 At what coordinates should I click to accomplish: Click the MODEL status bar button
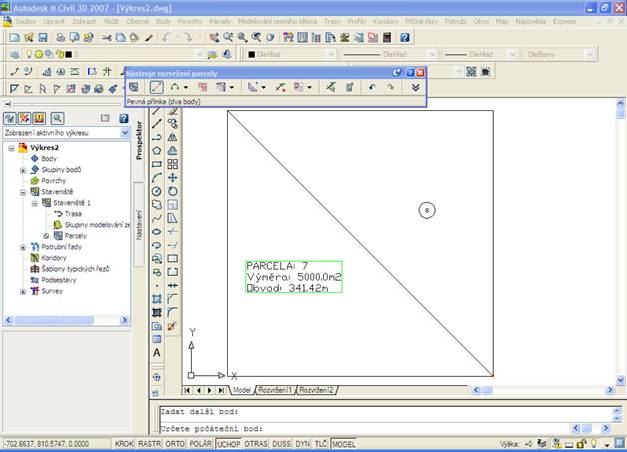click(x=343, y=444)
